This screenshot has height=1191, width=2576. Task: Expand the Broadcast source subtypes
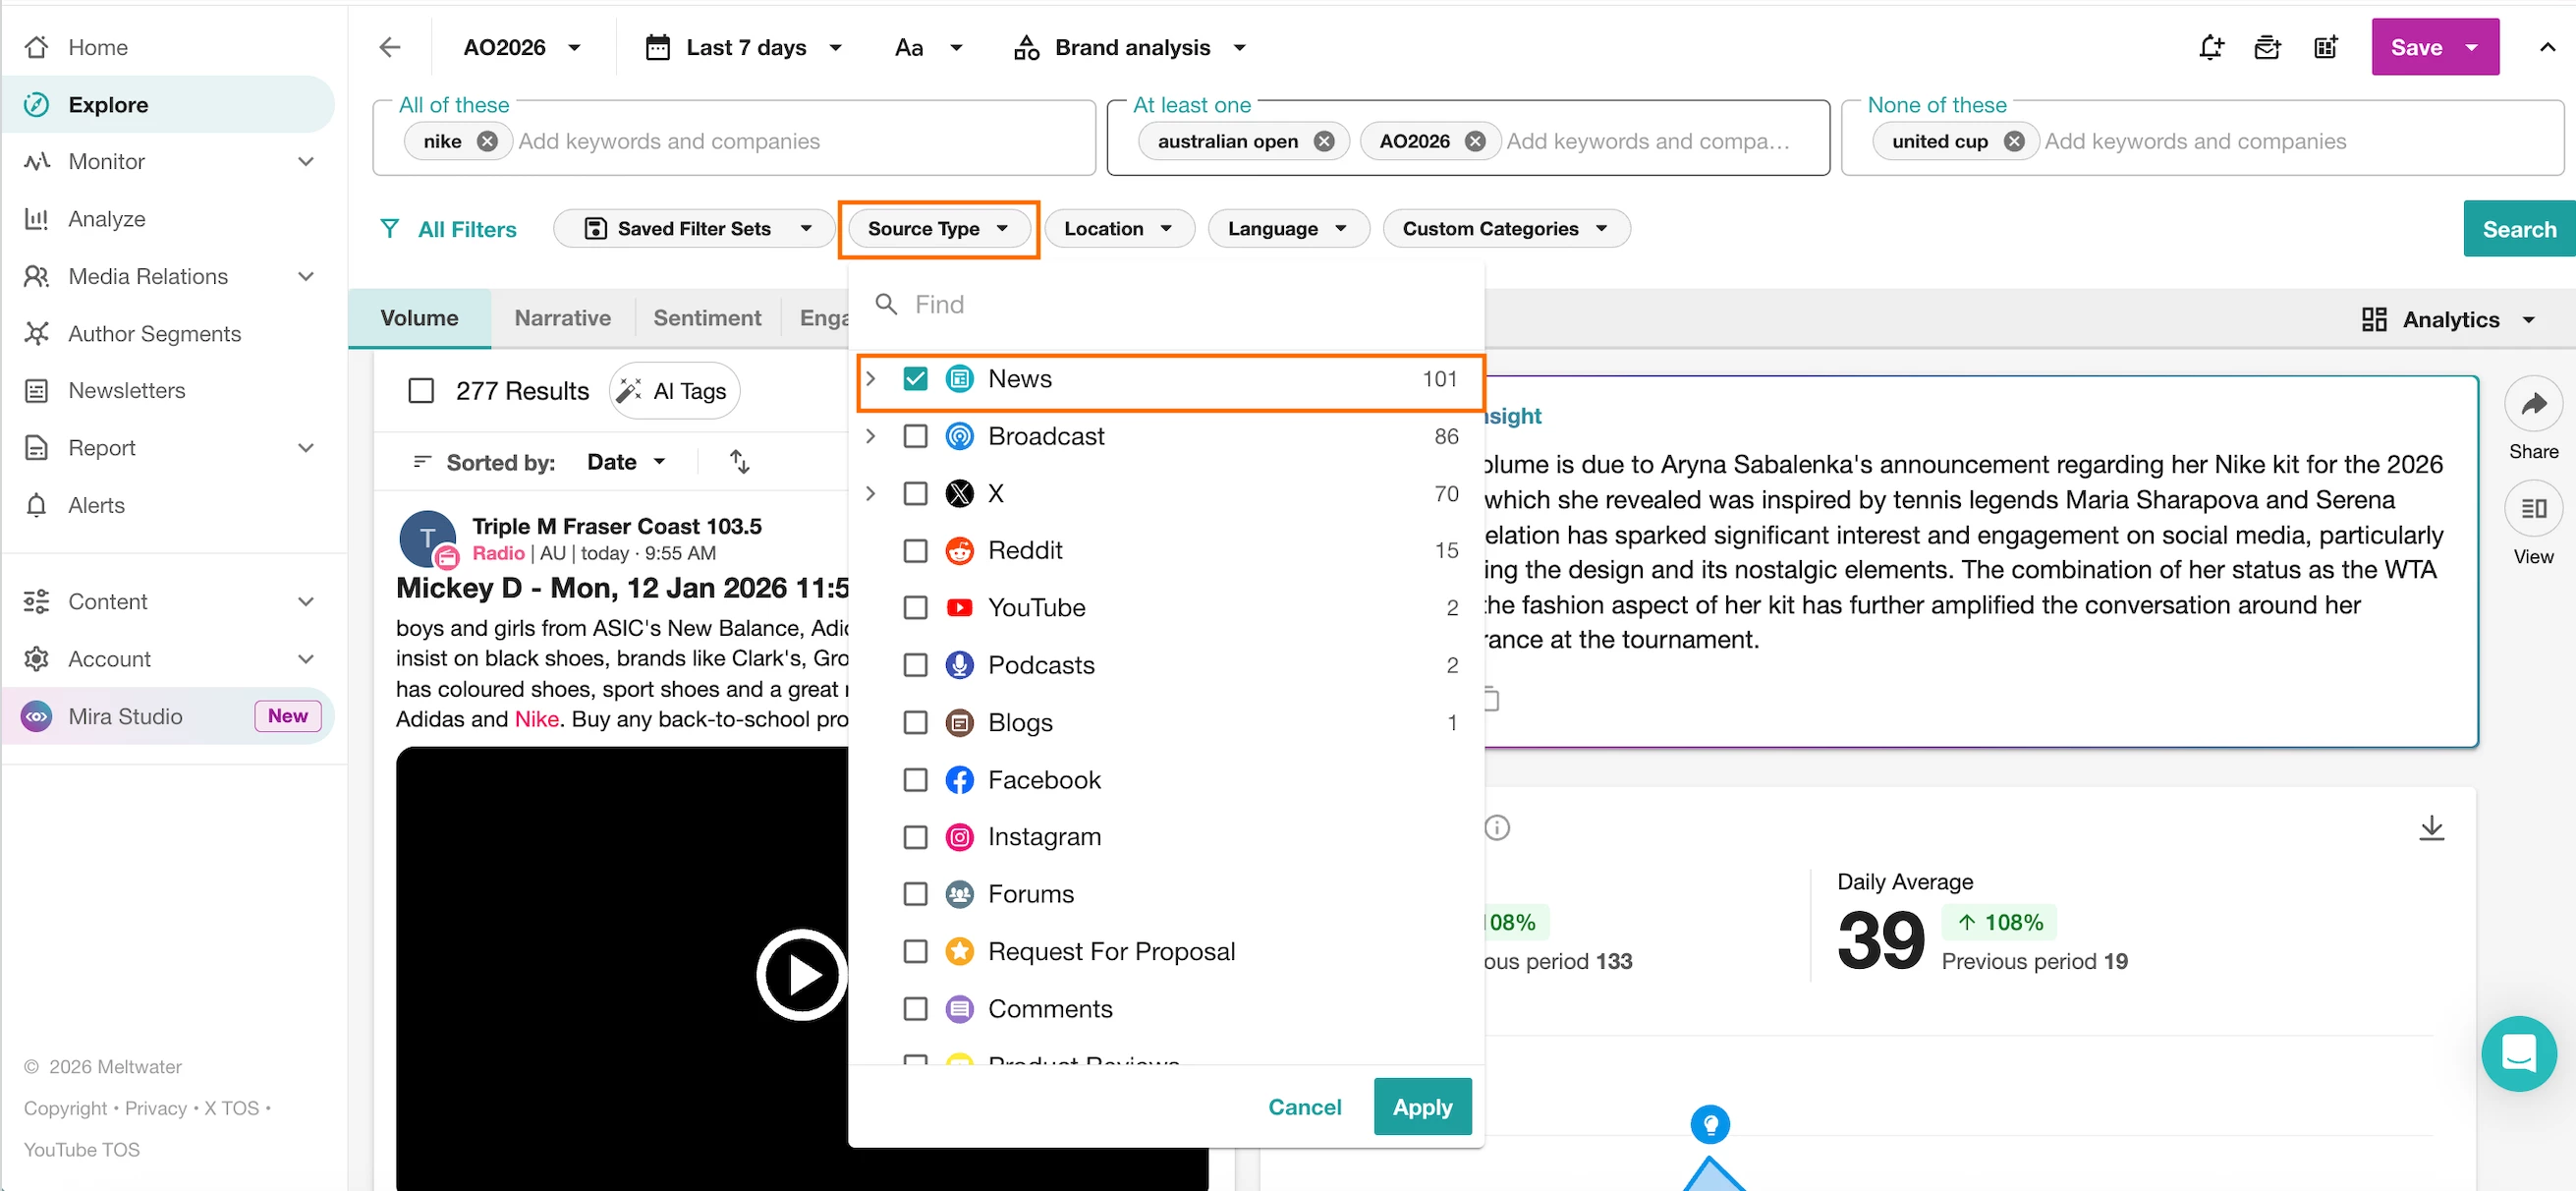click(x=871, y=436)
